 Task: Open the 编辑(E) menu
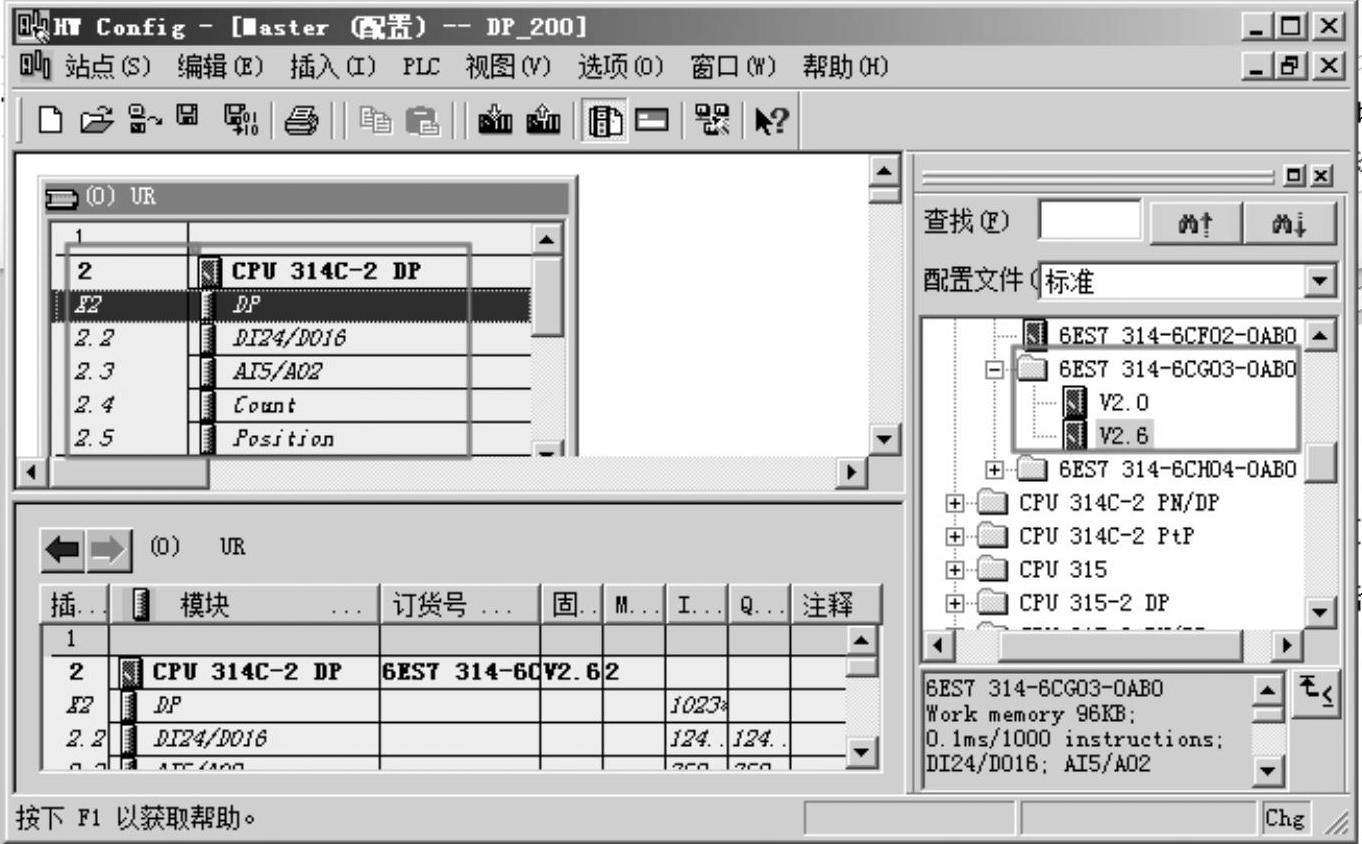(x=220, y=68)
